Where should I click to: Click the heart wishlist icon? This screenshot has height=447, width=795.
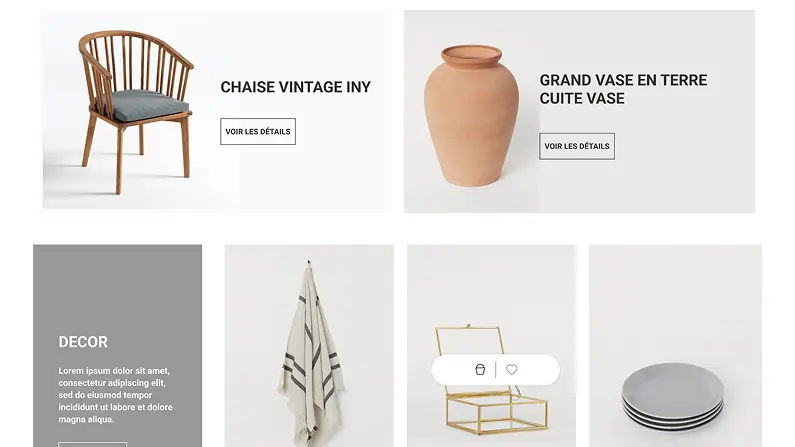[x=512, y=369]
